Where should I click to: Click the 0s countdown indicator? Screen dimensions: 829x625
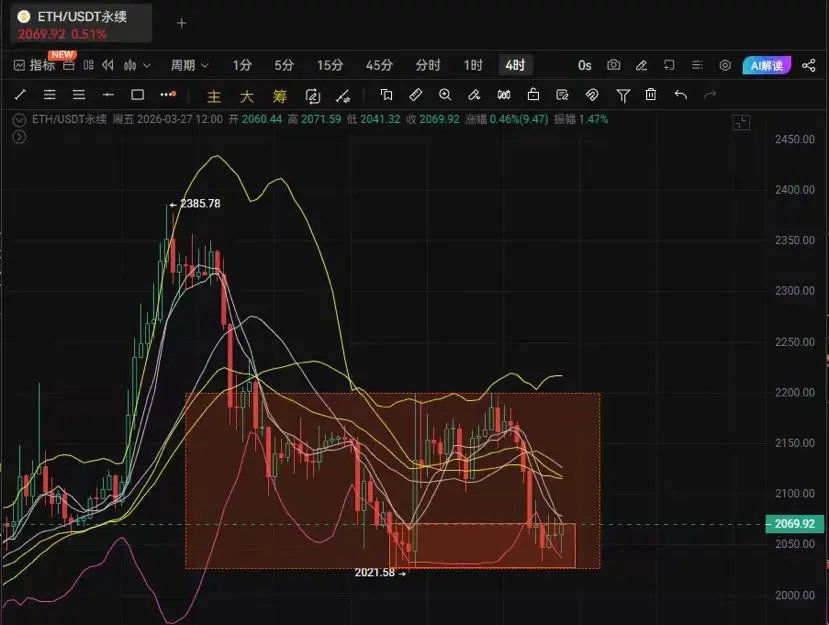pyautogui.click(x=584, y=65)
